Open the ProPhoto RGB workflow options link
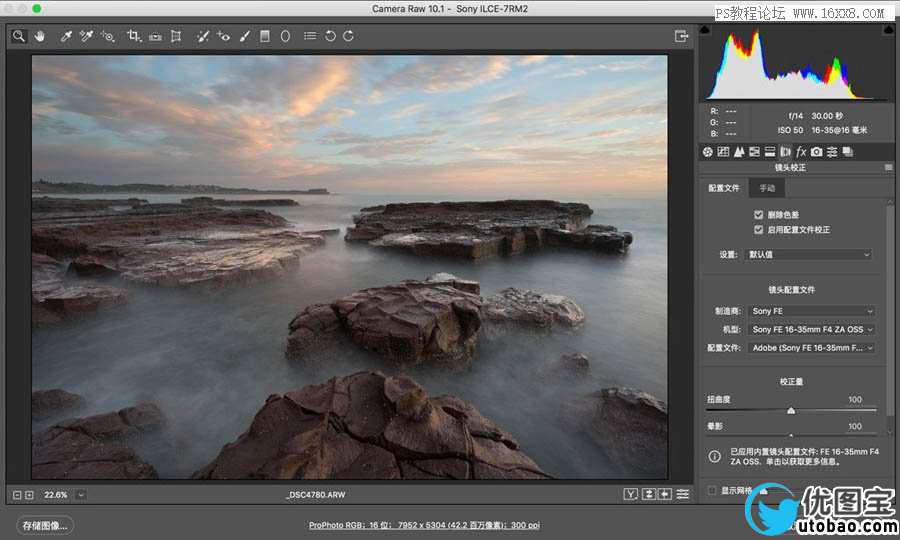Viewport: 900px width, 540px height. click(x=424, y=525)
